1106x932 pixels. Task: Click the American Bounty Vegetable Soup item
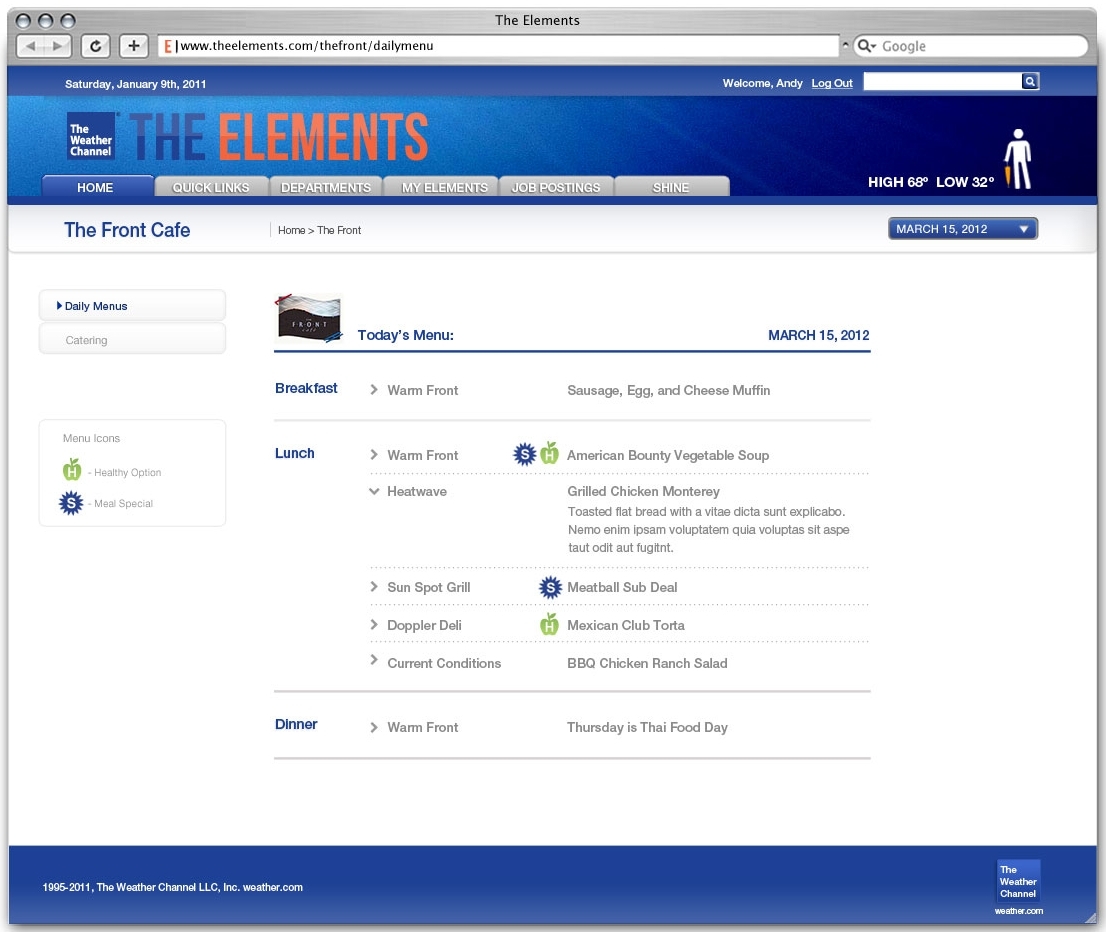[668, 455]
